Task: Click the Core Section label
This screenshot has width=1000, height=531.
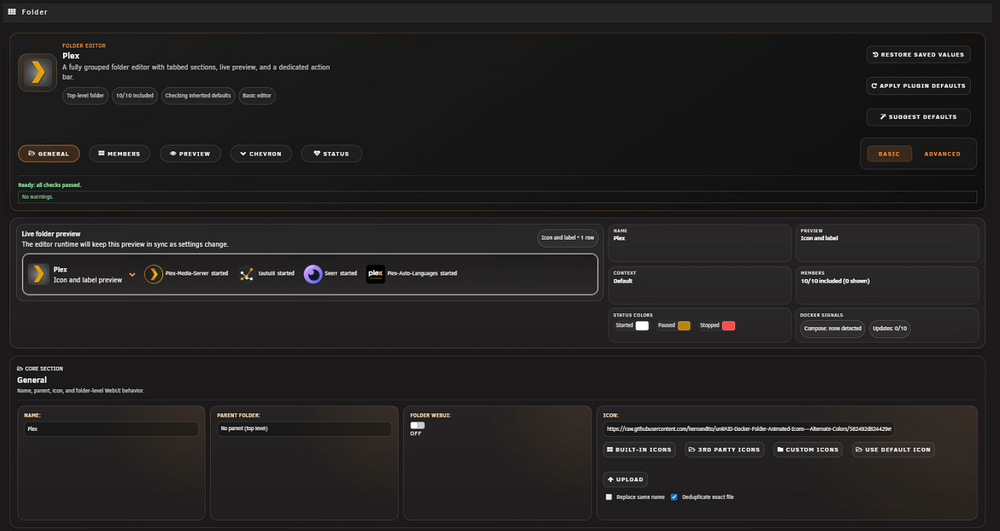Action: coord(40,368)
